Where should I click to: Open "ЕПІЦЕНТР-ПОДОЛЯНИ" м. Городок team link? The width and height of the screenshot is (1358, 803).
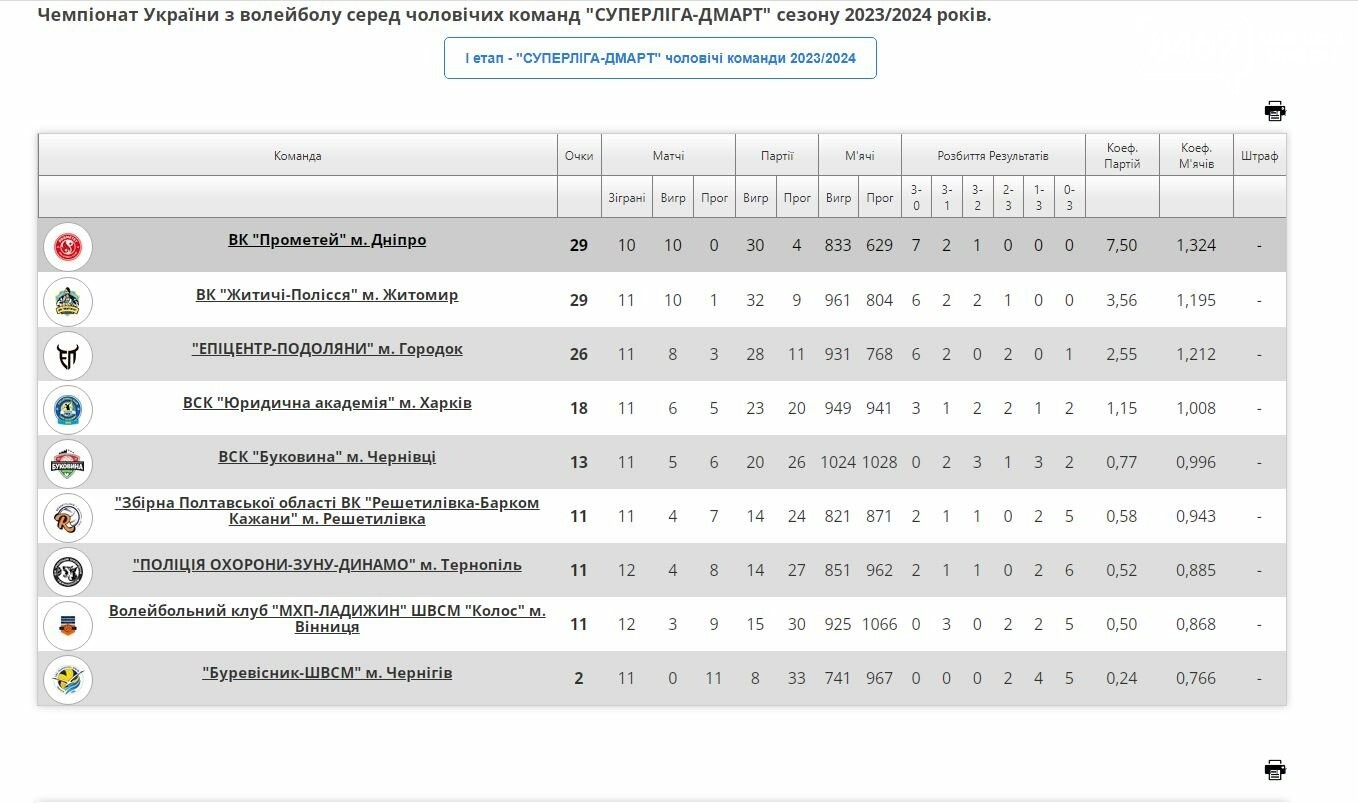pos(327,349)
